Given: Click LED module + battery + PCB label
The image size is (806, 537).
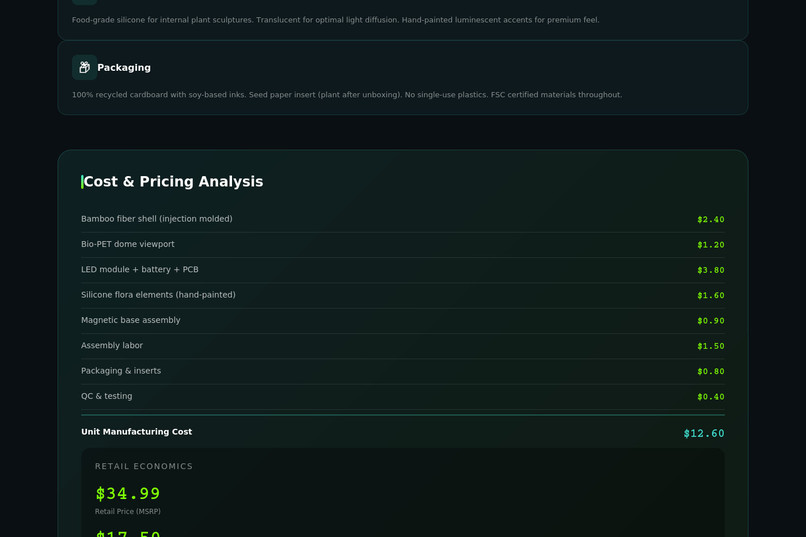Looking at the screenshot, I should pos(140,269).
